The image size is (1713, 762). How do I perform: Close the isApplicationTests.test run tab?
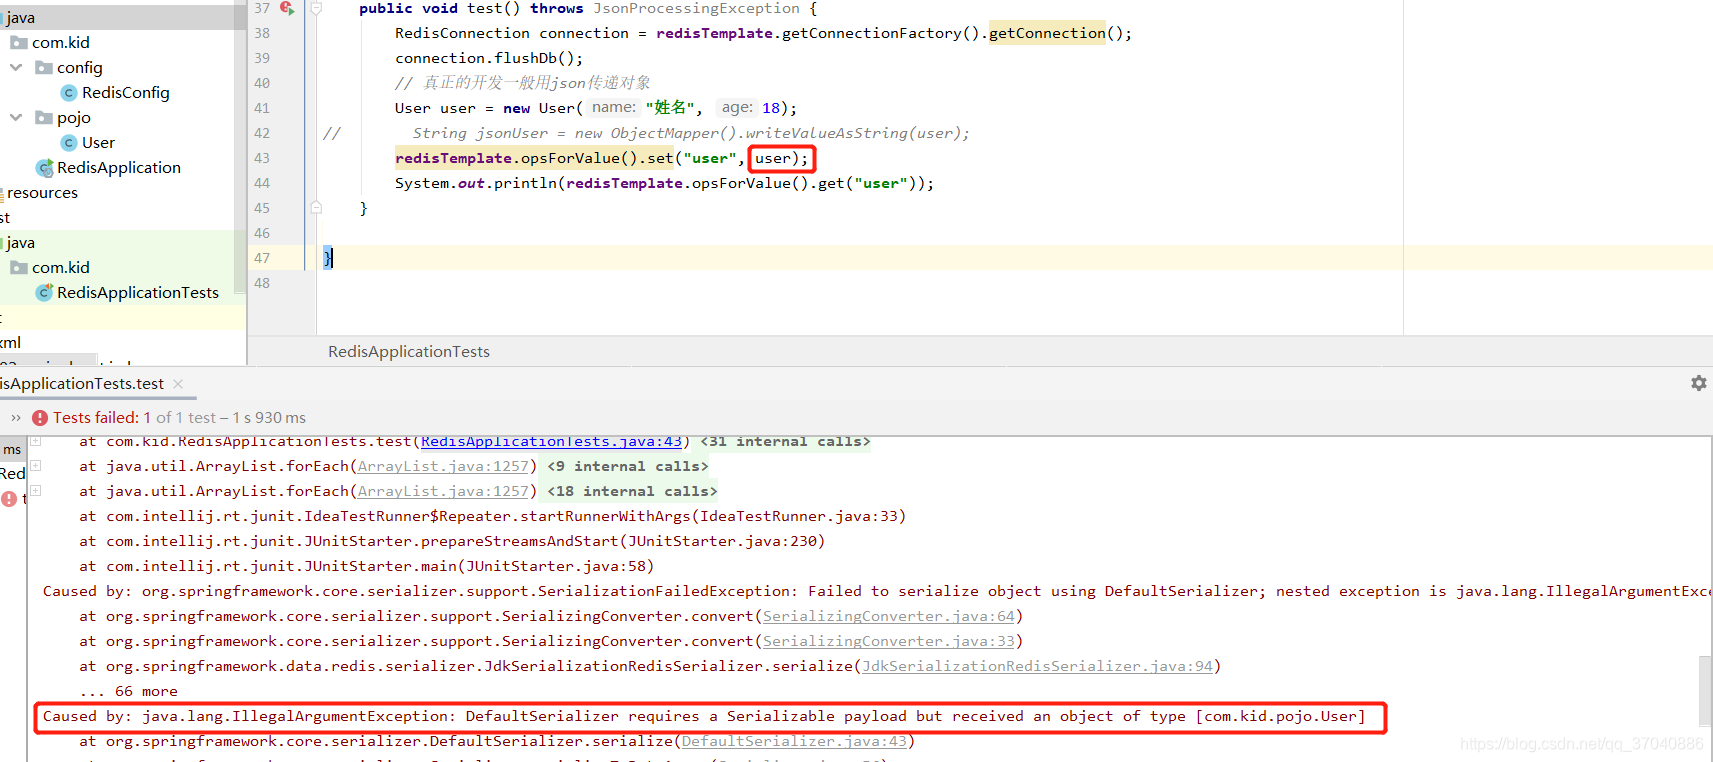pyautogui.click(x=178, y=384)
